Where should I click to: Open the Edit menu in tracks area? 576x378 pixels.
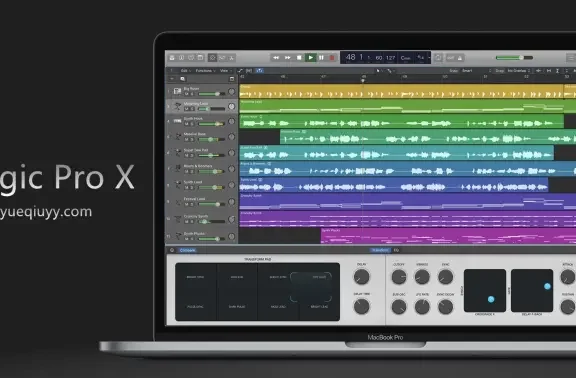185,71
